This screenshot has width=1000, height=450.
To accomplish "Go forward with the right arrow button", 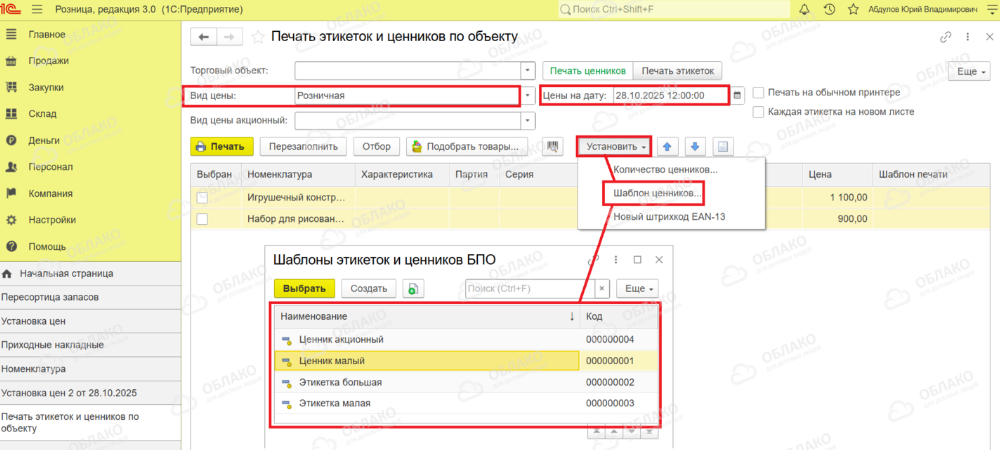I will pyautogui.click(x=230, y=37).
